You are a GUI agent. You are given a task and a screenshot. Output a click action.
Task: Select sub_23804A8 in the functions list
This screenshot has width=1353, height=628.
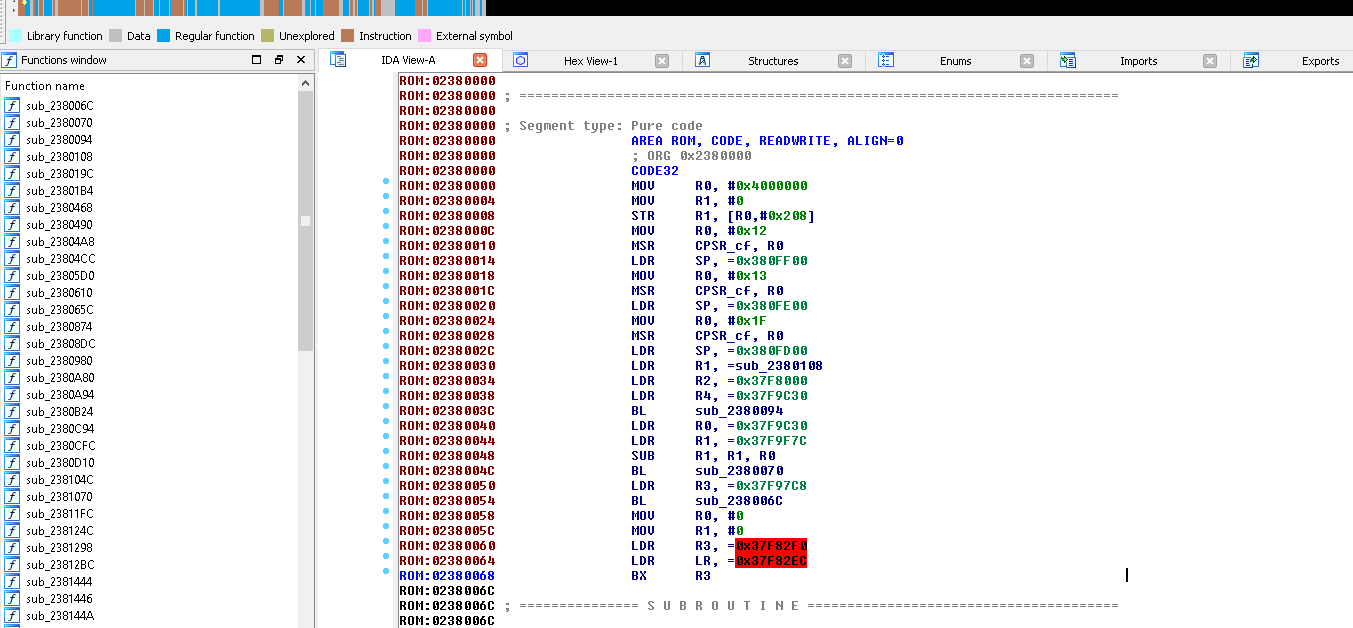pos(60,241)
